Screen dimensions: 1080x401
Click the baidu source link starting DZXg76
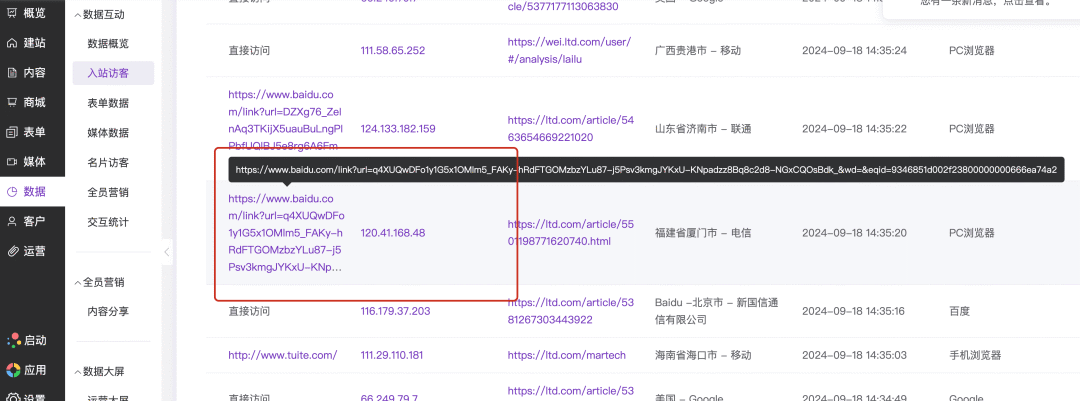click(285, 120)
